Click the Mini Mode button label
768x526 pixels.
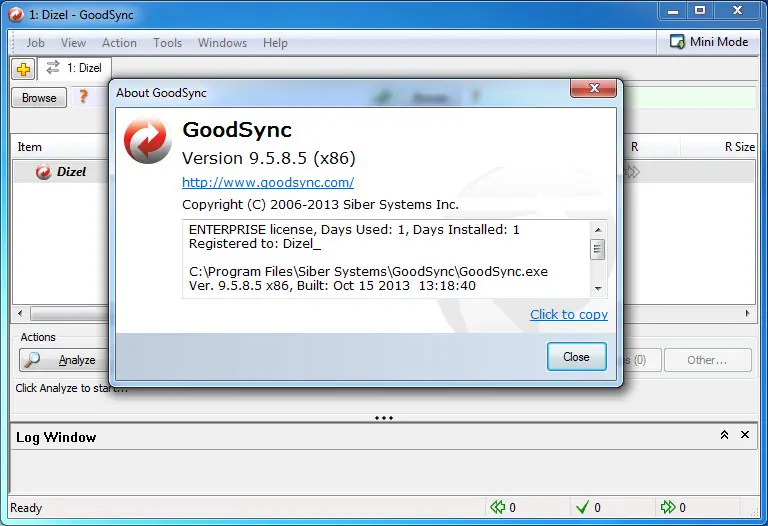click(x=719, y=42)
